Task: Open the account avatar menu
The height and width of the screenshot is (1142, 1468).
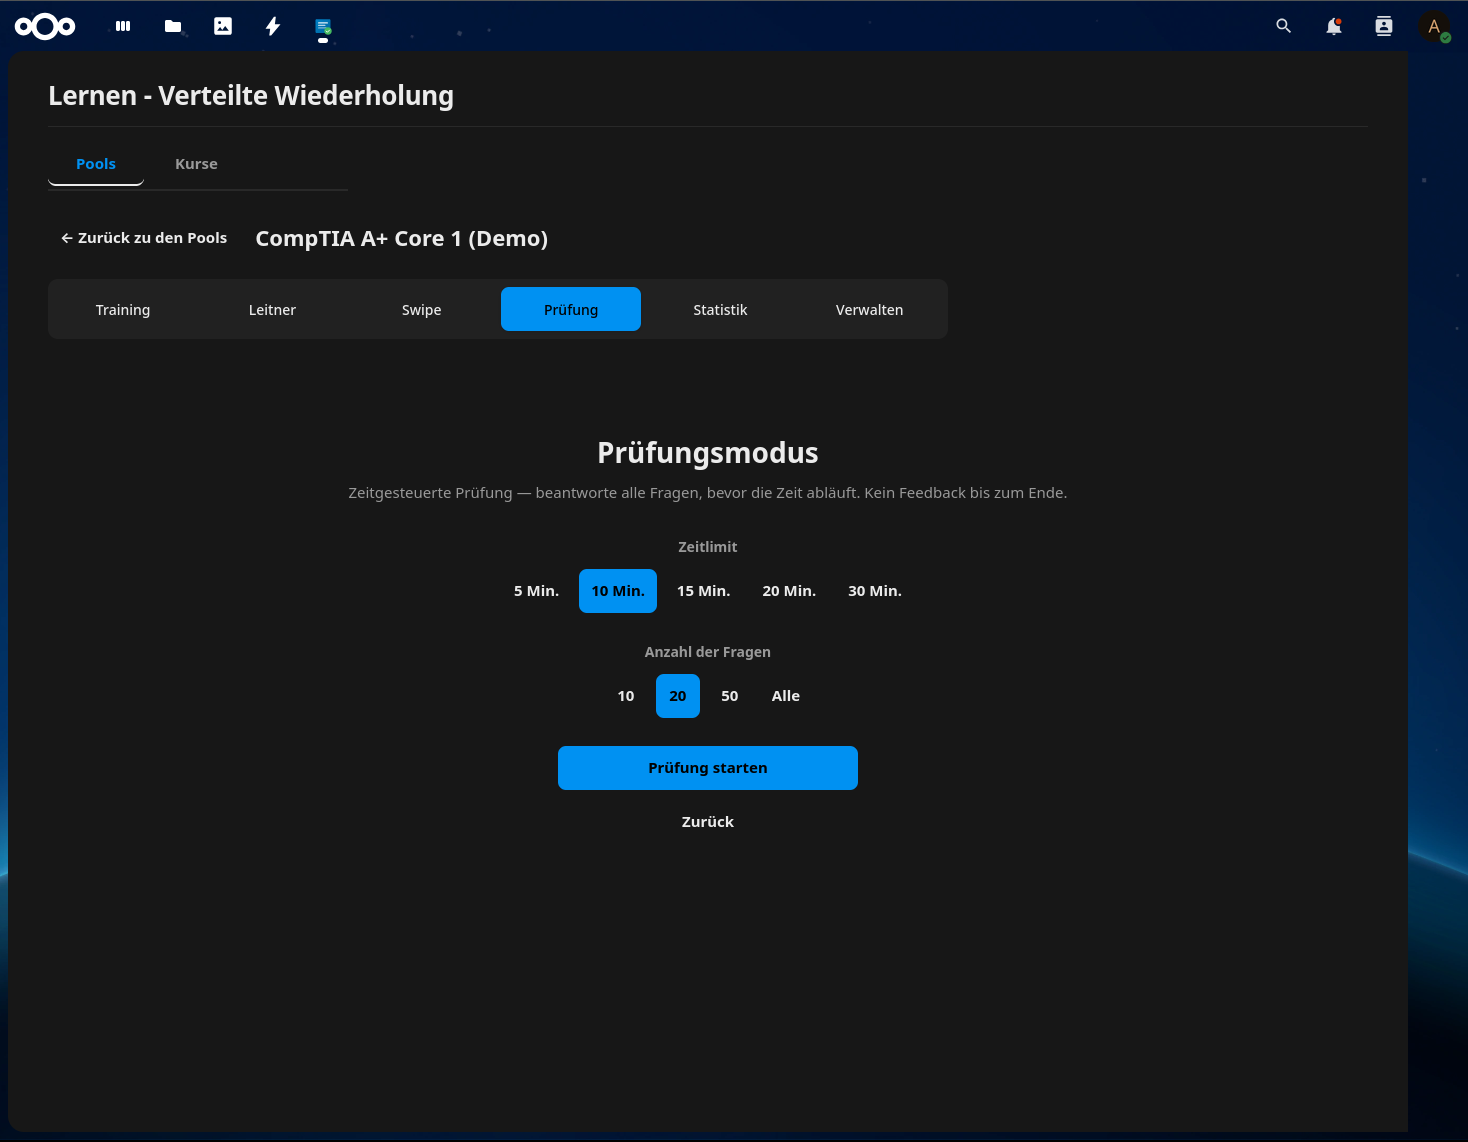Action: click(1434, 26)
